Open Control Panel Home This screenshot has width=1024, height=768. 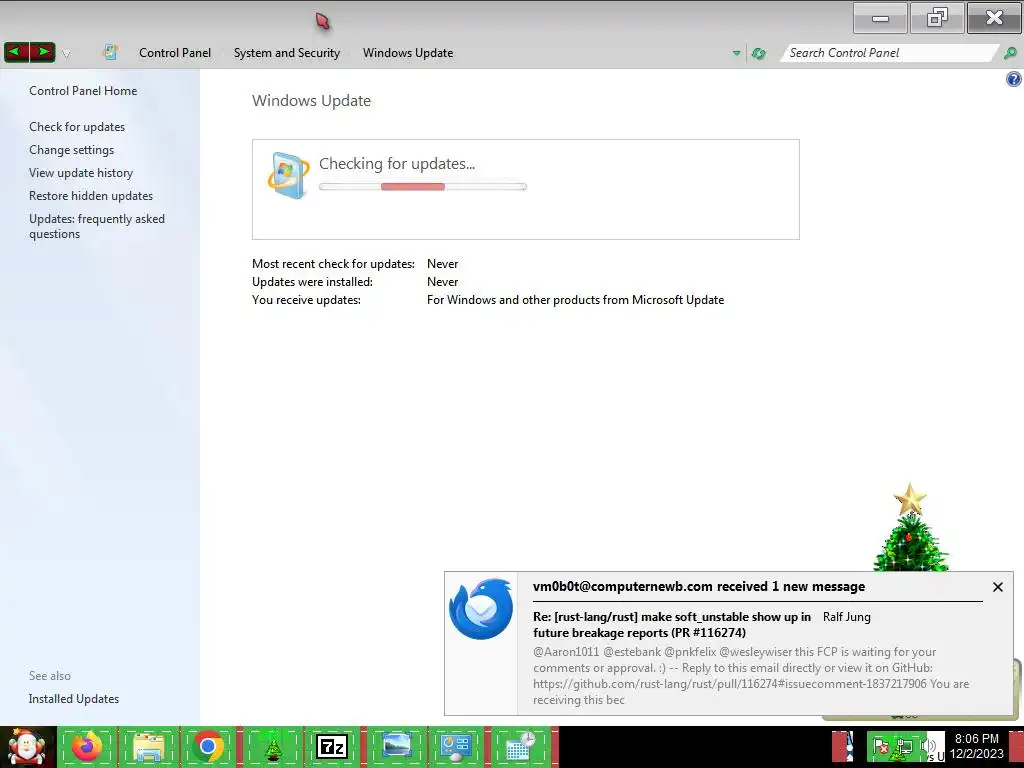coord(83,91)
